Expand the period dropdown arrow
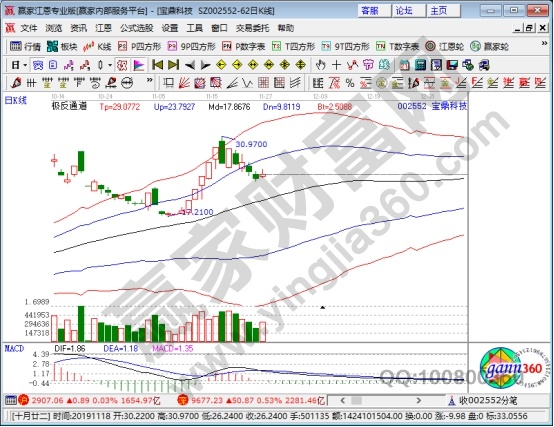 25,65
